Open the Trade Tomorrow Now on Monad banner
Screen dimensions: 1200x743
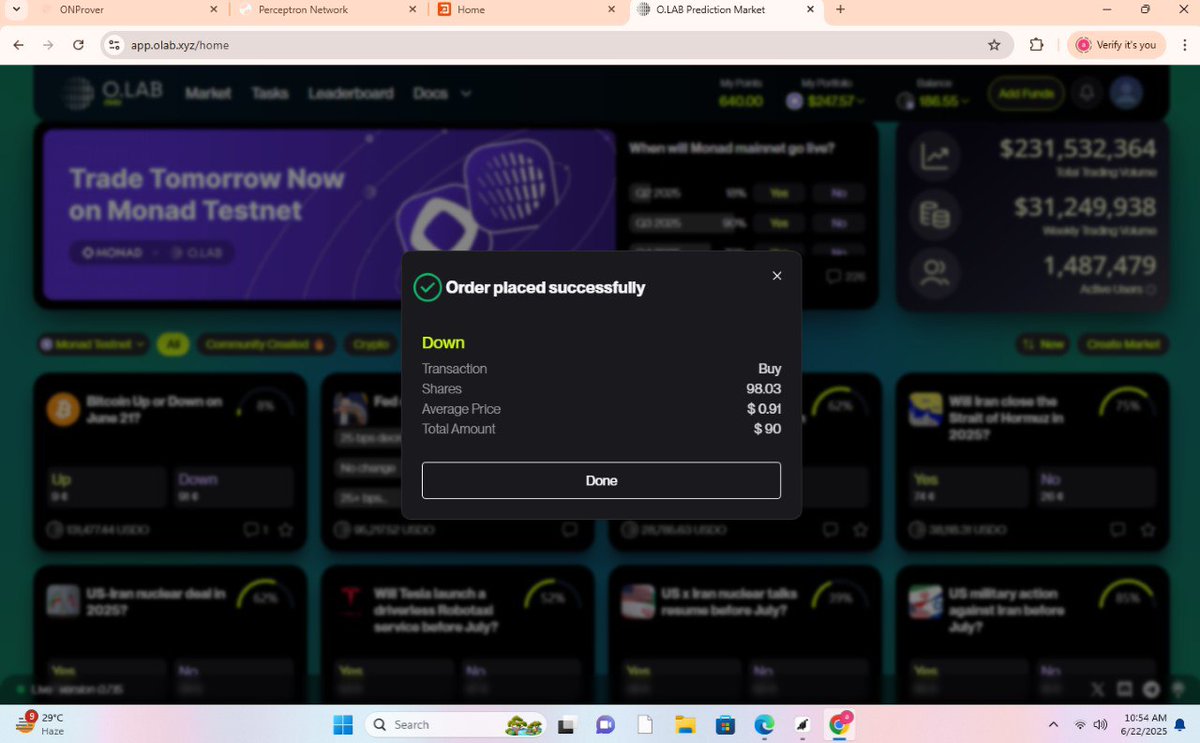click(x=328, y=213)
